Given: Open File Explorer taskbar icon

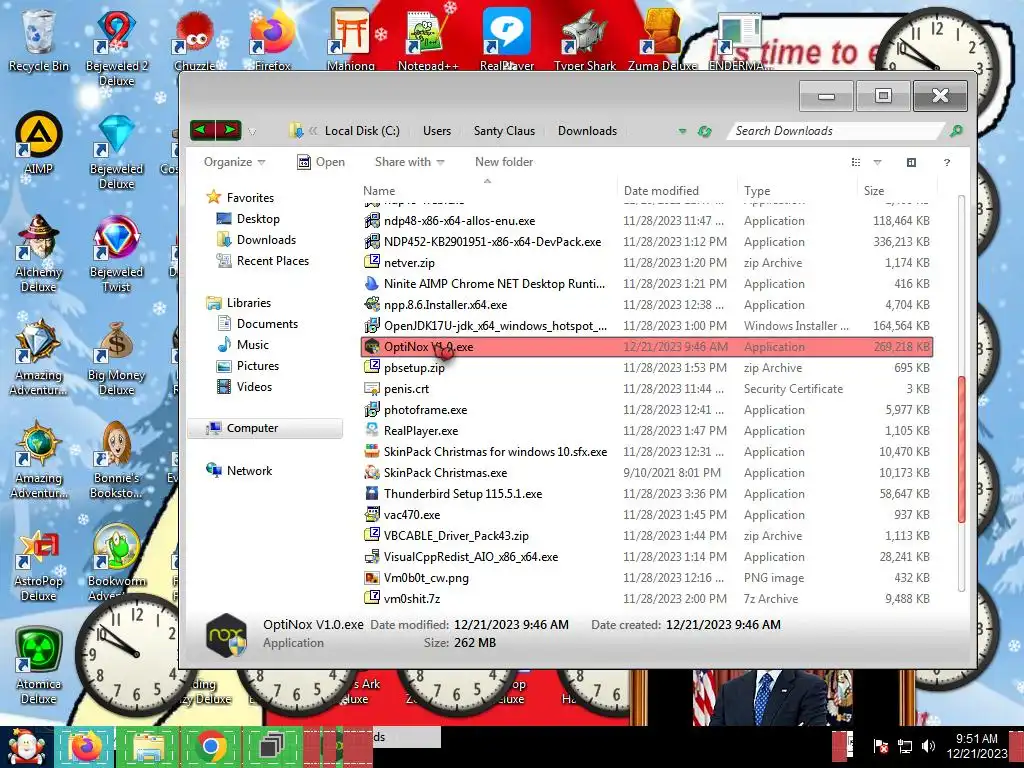Looking at the screenshot, I should (149, 747).
